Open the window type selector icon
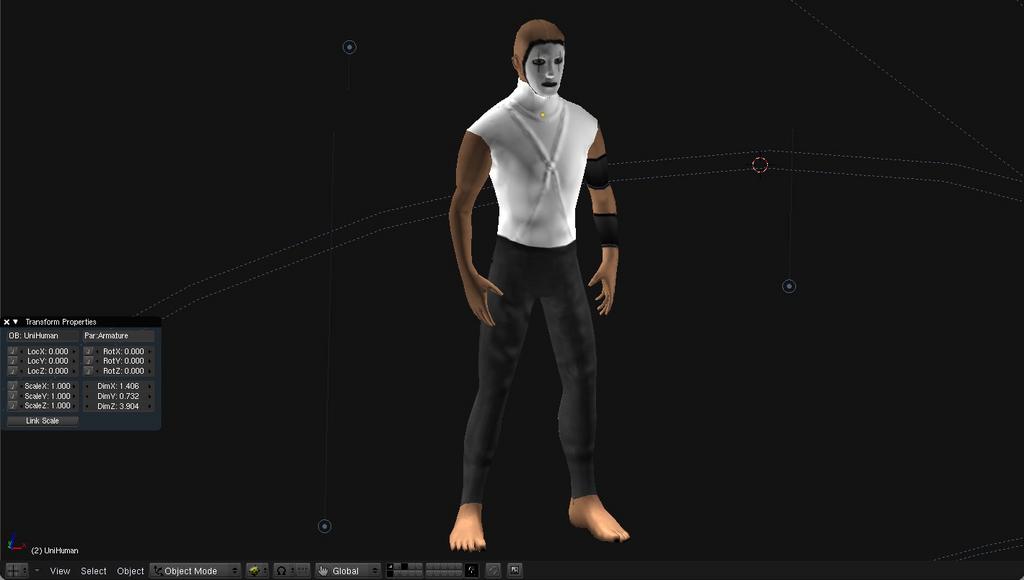This screenshot has height=580, width=1024. (x=17, y=571)
